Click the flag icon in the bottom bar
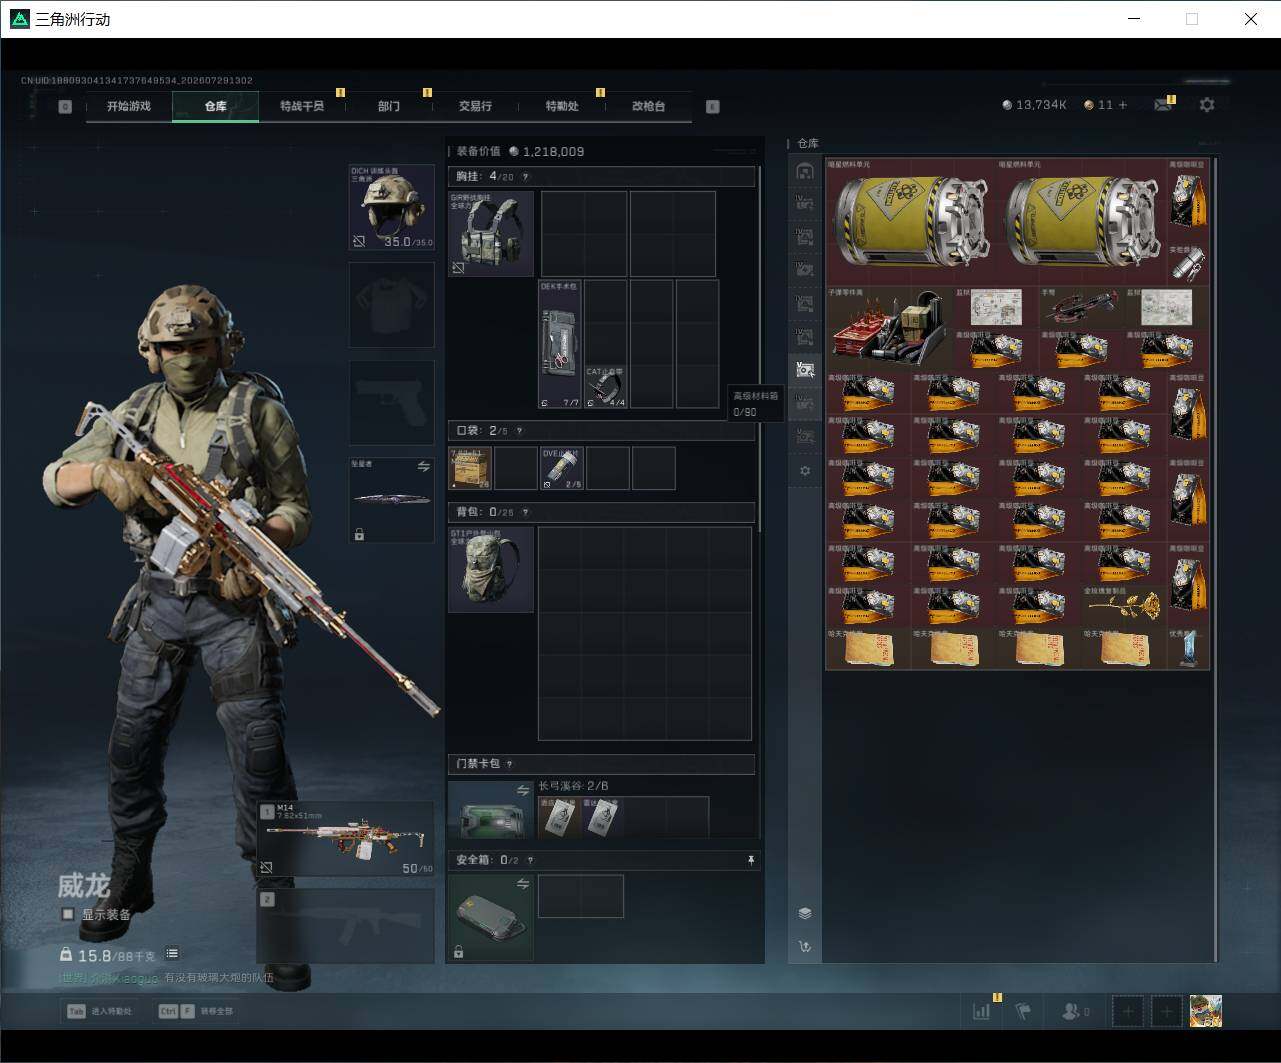The image size is (1281, 1063). click(1023, 1011)
